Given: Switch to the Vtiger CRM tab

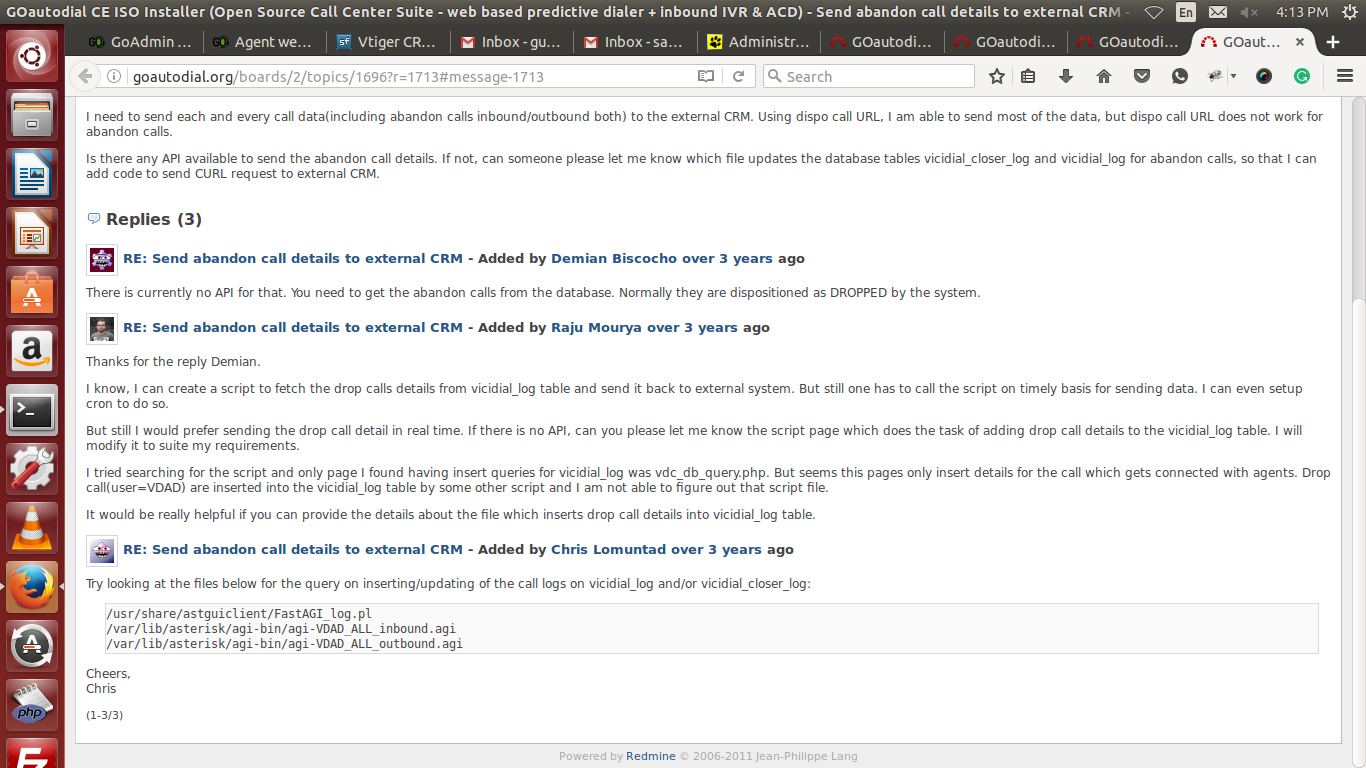Looking at the screenshot, I should pyautogui.click(x=386, y=42).
